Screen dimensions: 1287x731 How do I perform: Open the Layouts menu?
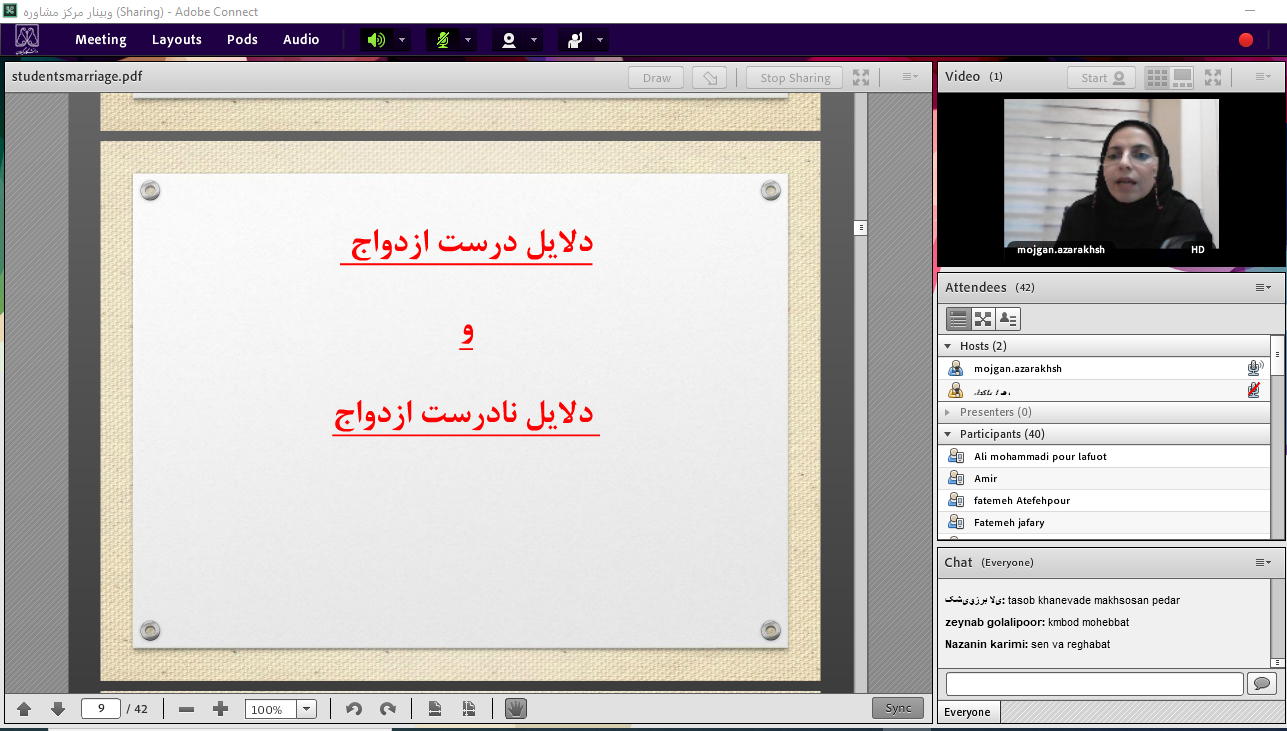tap(176, 40)
